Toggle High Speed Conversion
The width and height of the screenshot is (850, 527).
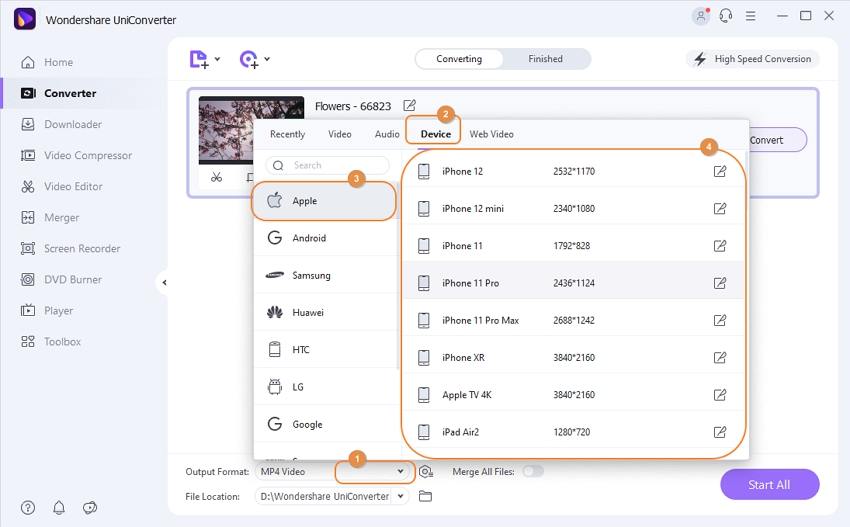(753, 59)
